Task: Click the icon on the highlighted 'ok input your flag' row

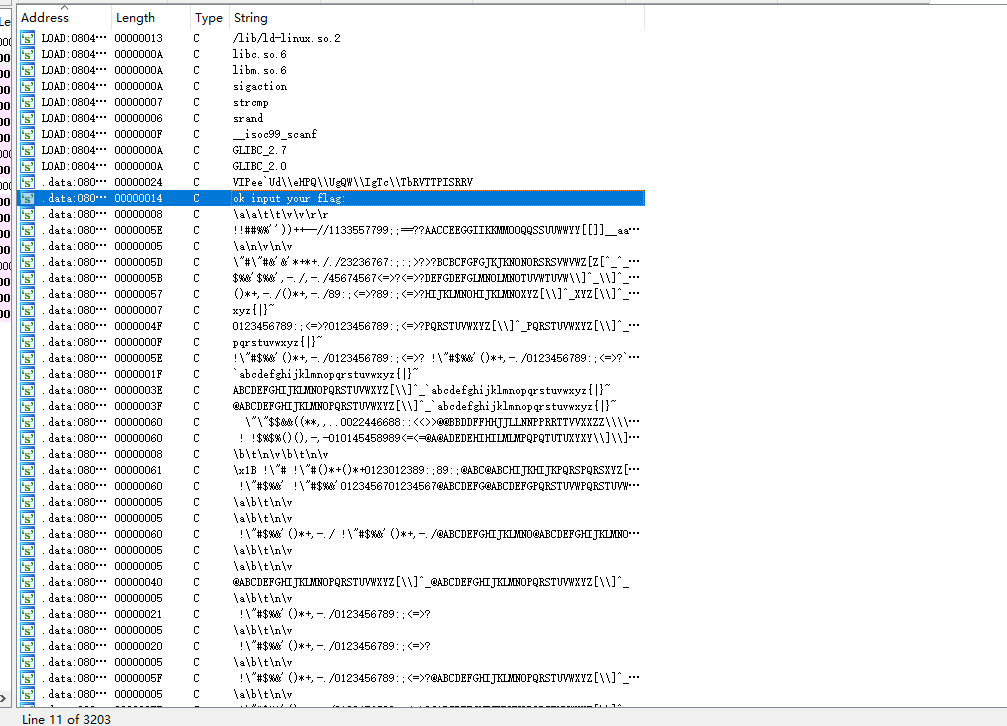Action: click(28, 198)
